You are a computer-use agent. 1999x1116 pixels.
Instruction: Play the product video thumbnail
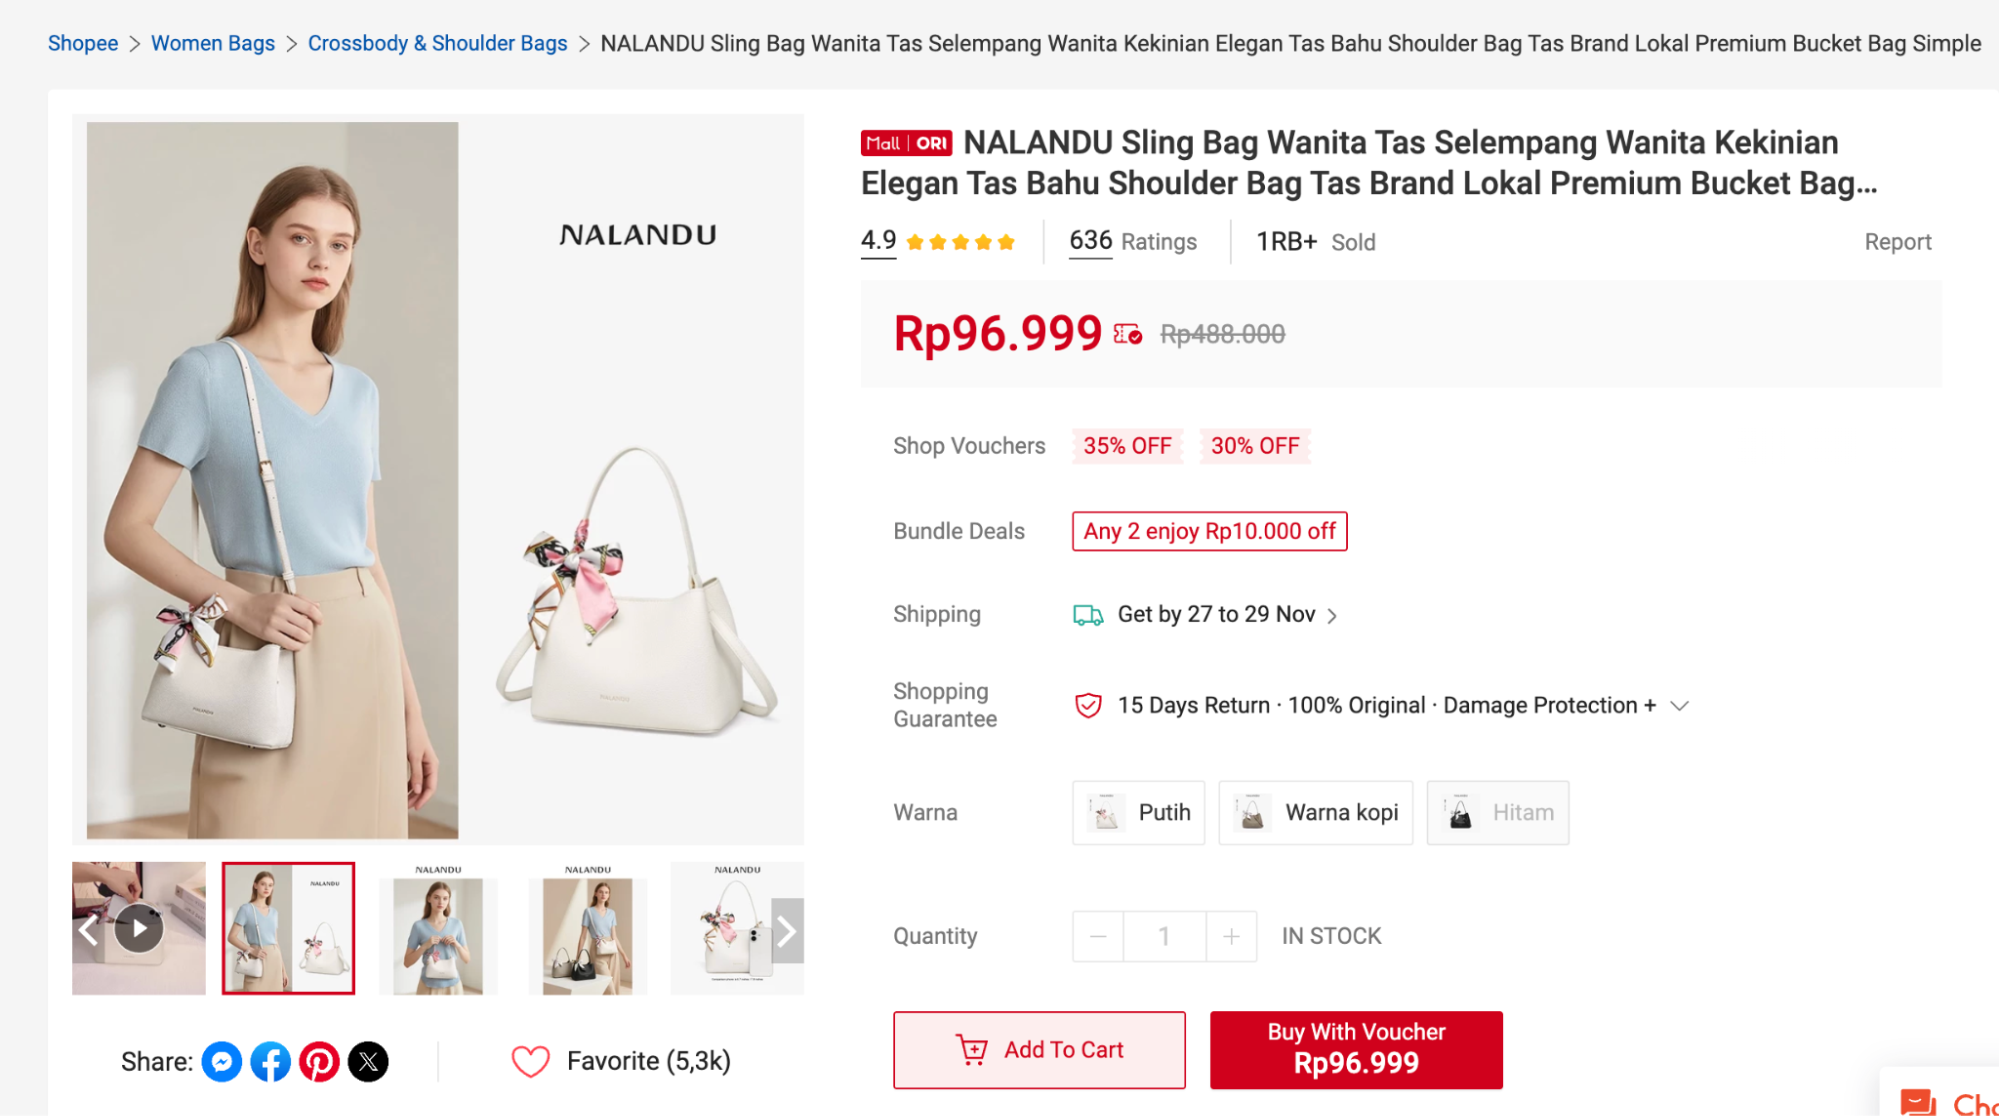pyautogui.click(x=139, y=929)
